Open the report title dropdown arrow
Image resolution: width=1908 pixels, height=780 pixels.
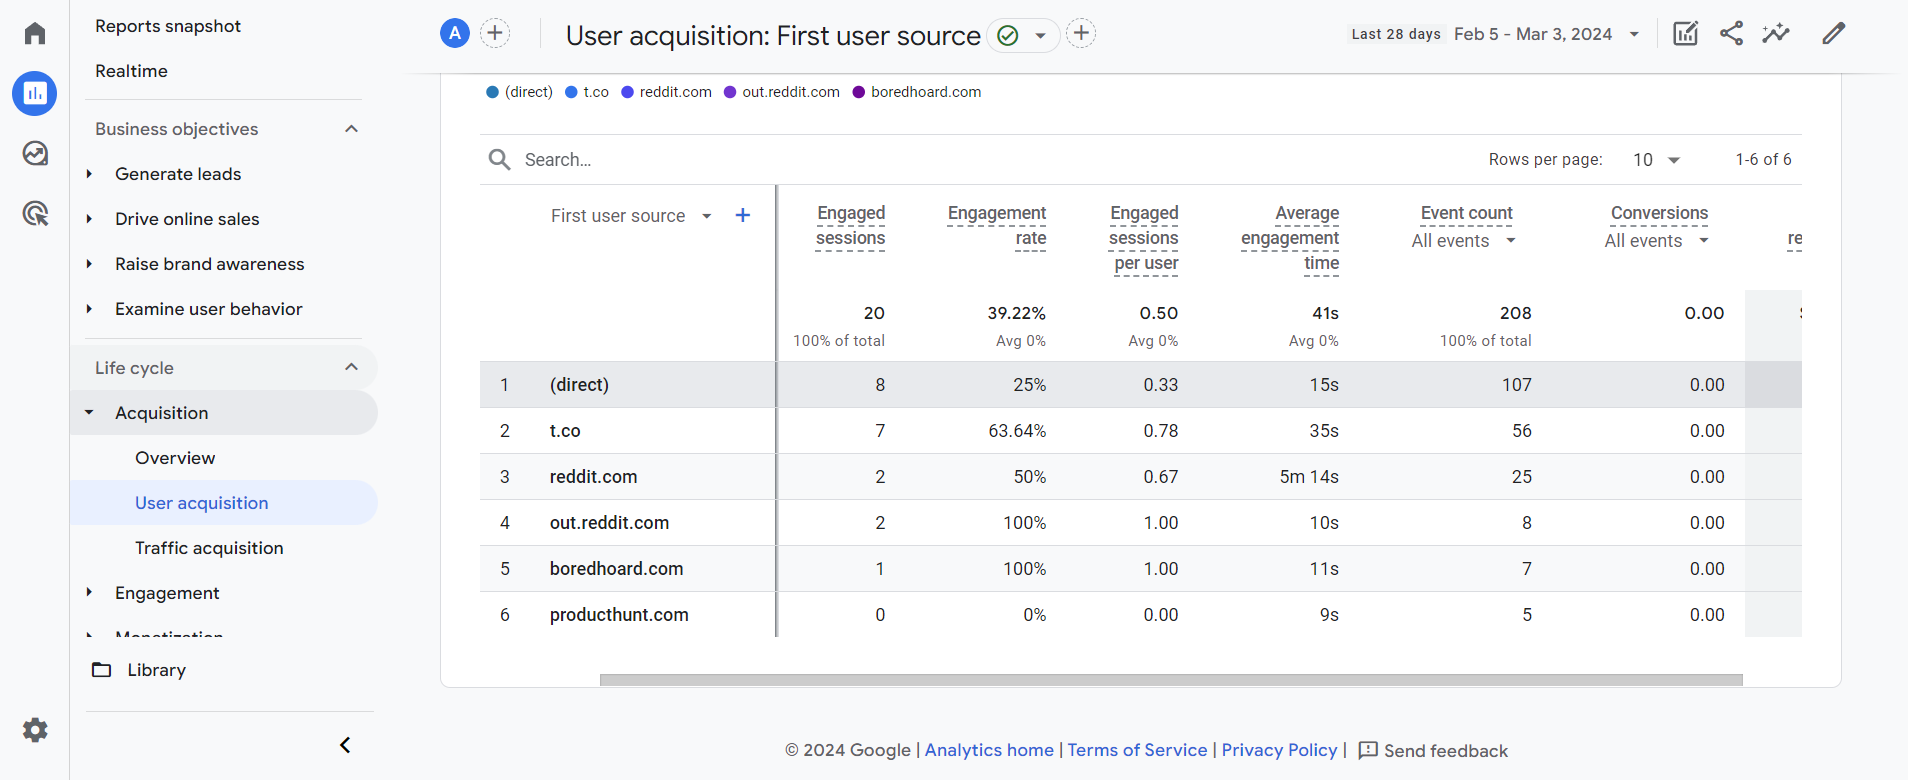[x=1040, y=36]
